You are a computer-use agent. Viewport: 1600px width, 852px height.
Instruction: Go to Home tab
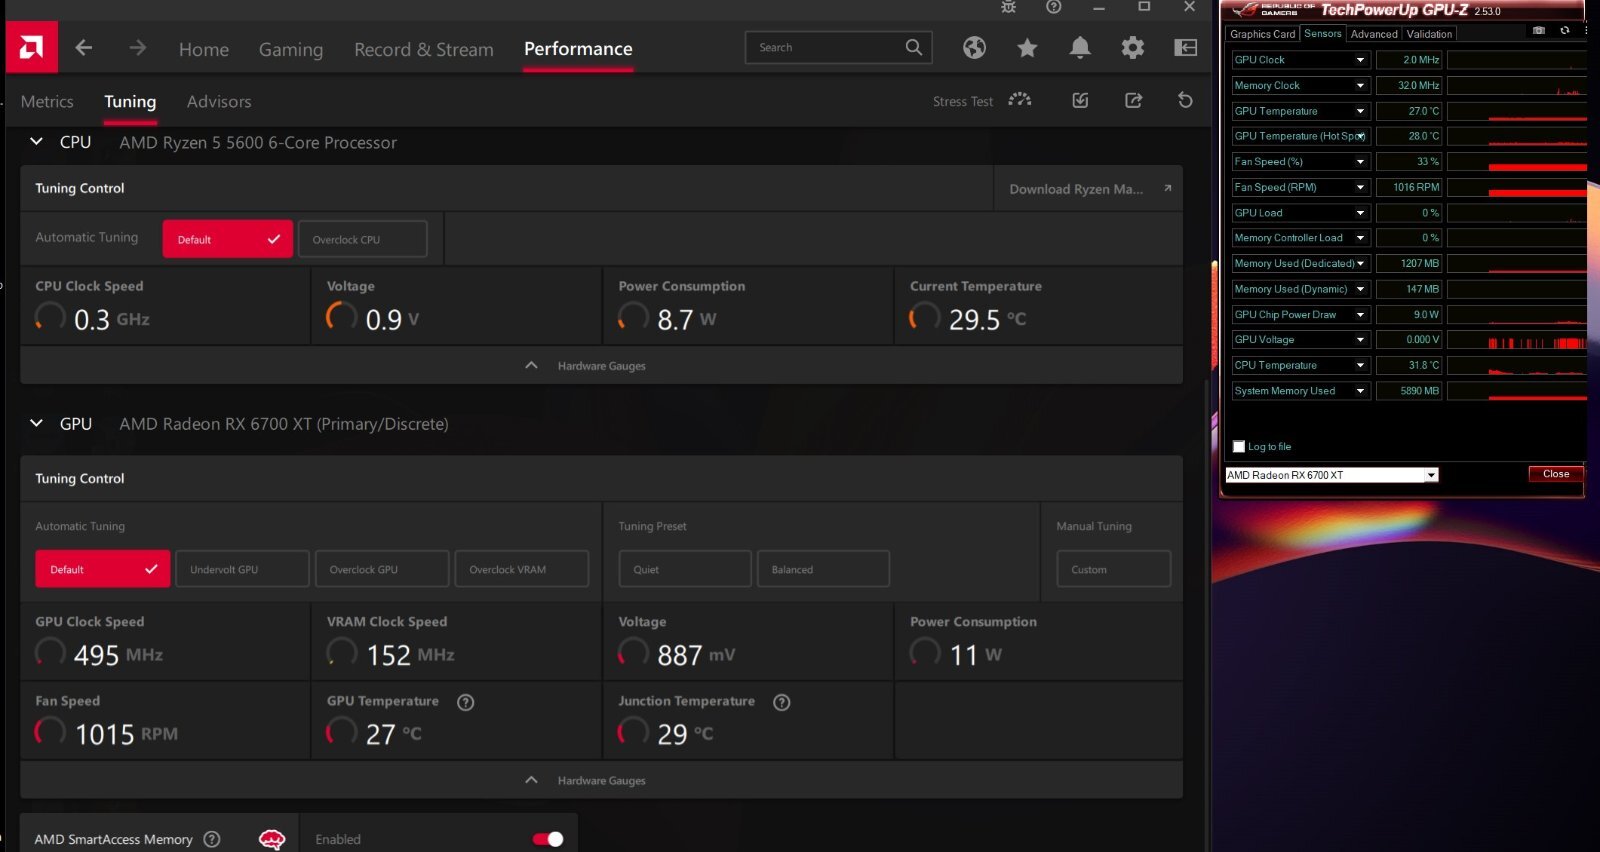point(204,49)
